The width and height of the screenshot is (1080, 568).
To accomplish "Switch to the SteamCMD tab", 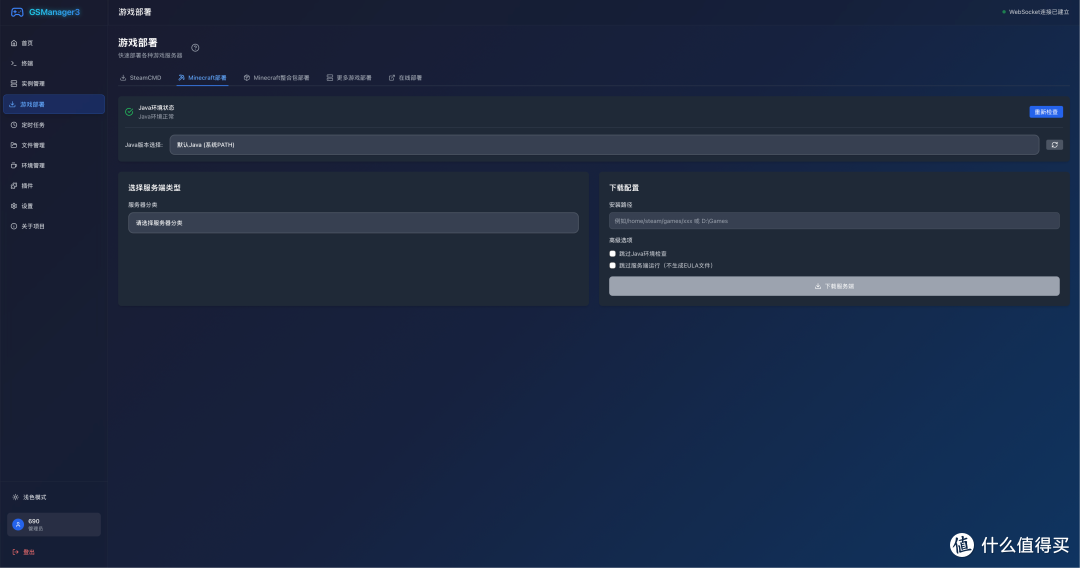I will pos(141,78).
